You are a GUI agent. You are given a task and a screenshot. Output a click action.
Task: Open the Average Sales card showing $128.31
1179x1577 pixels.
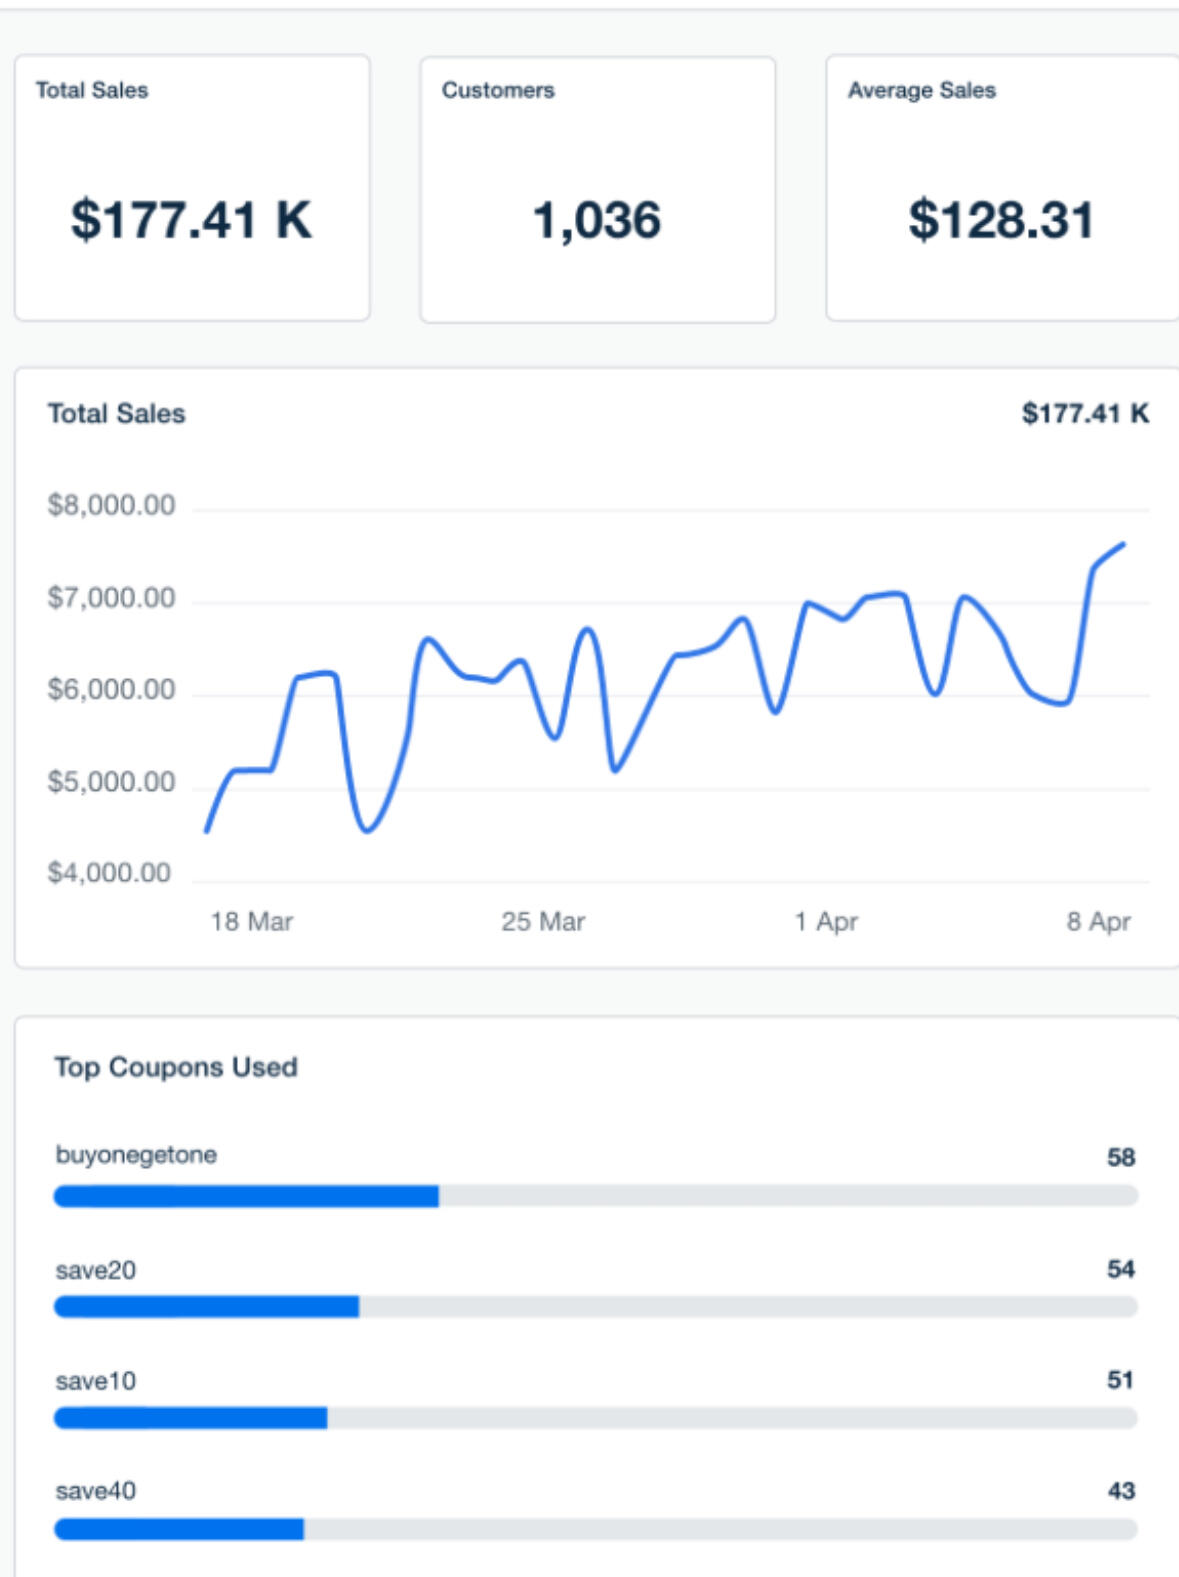[x=1001, y=220]
